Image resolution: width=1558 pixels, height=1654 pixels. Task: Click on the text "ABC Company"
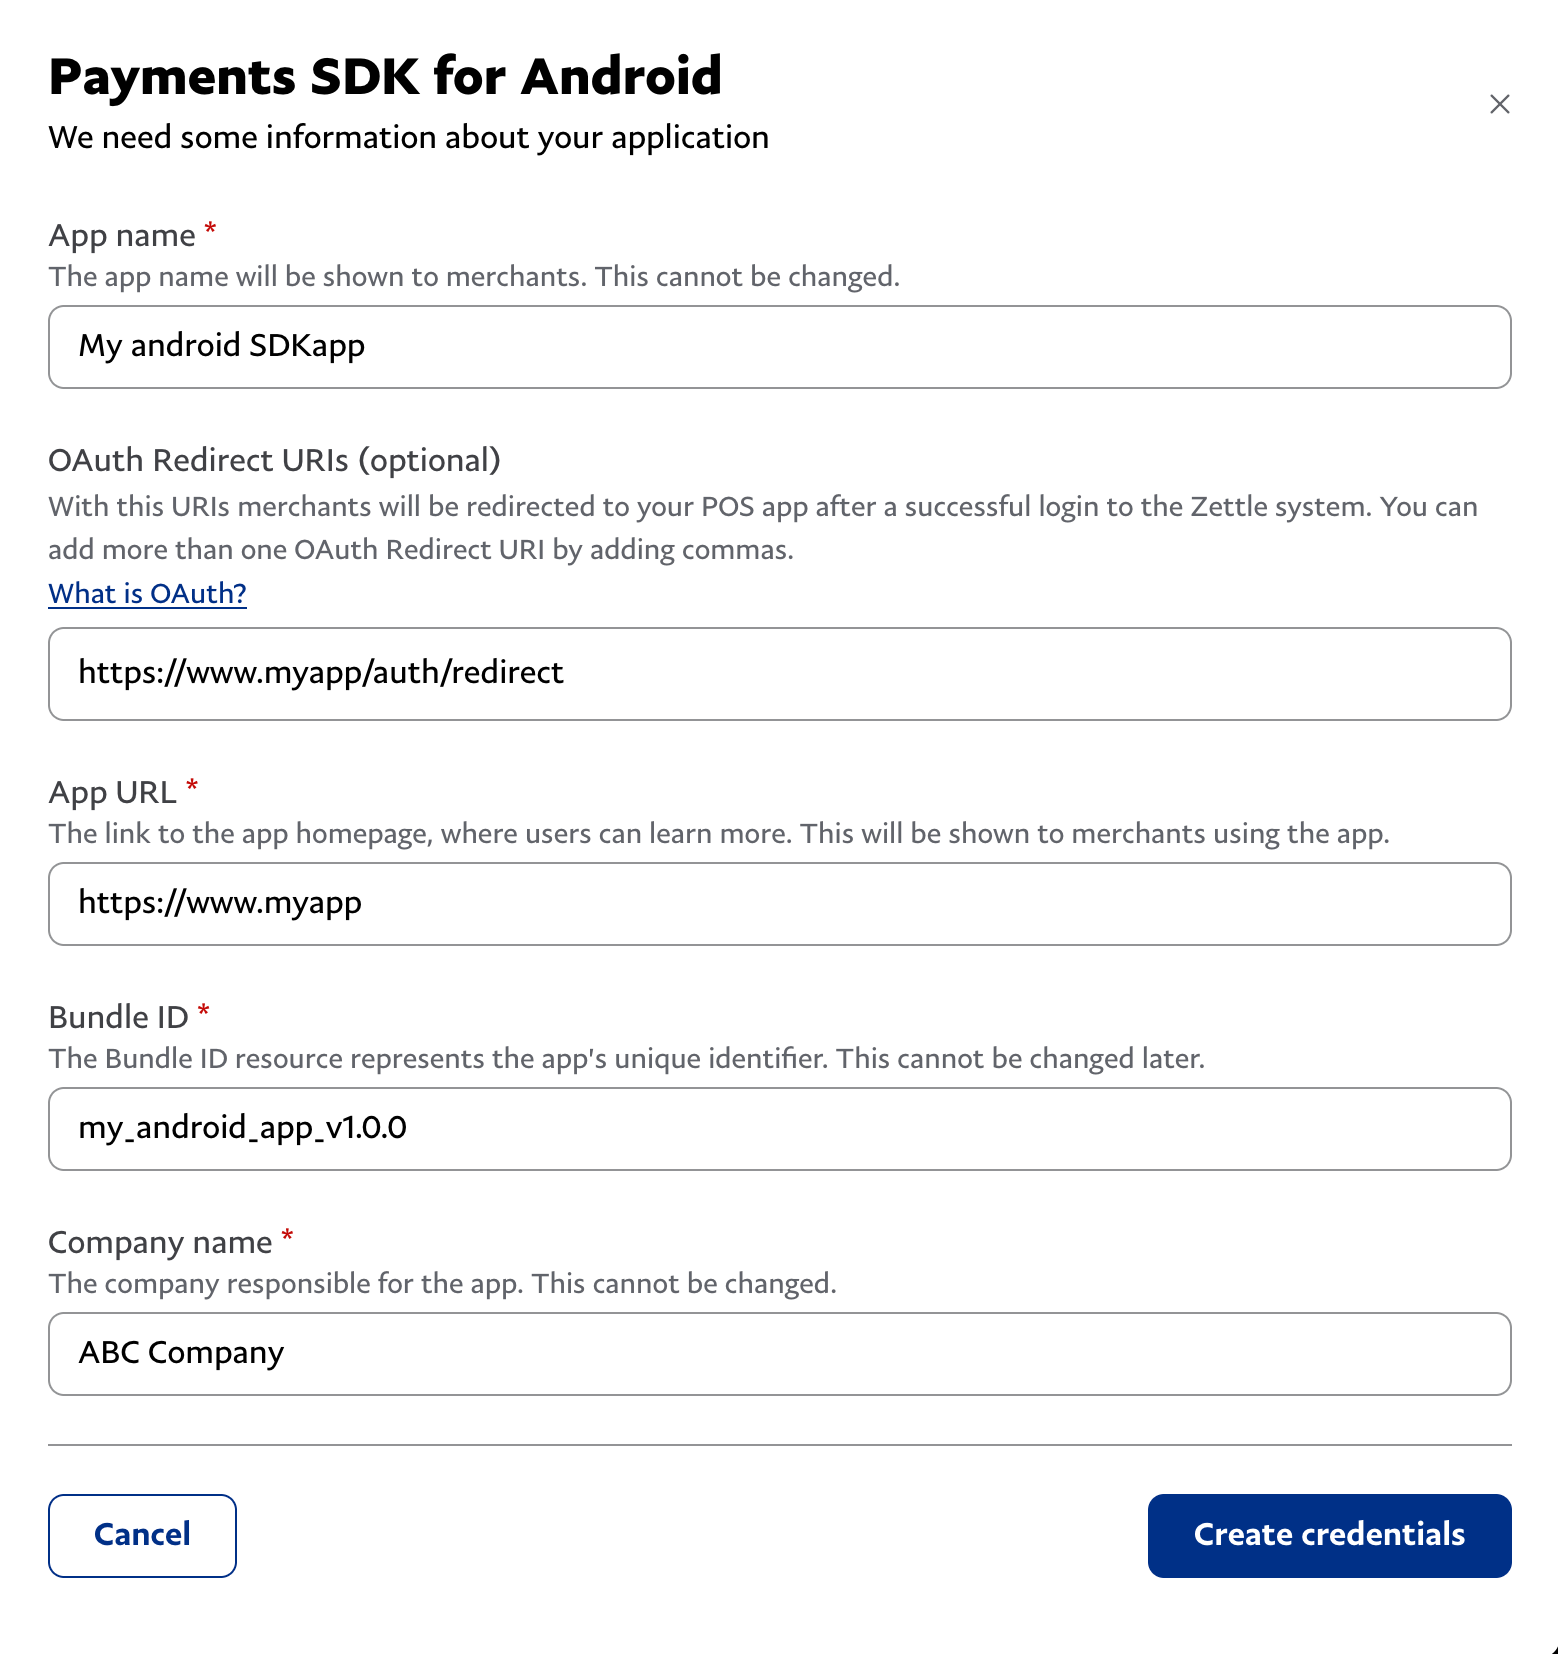[x=181, y=1353]
